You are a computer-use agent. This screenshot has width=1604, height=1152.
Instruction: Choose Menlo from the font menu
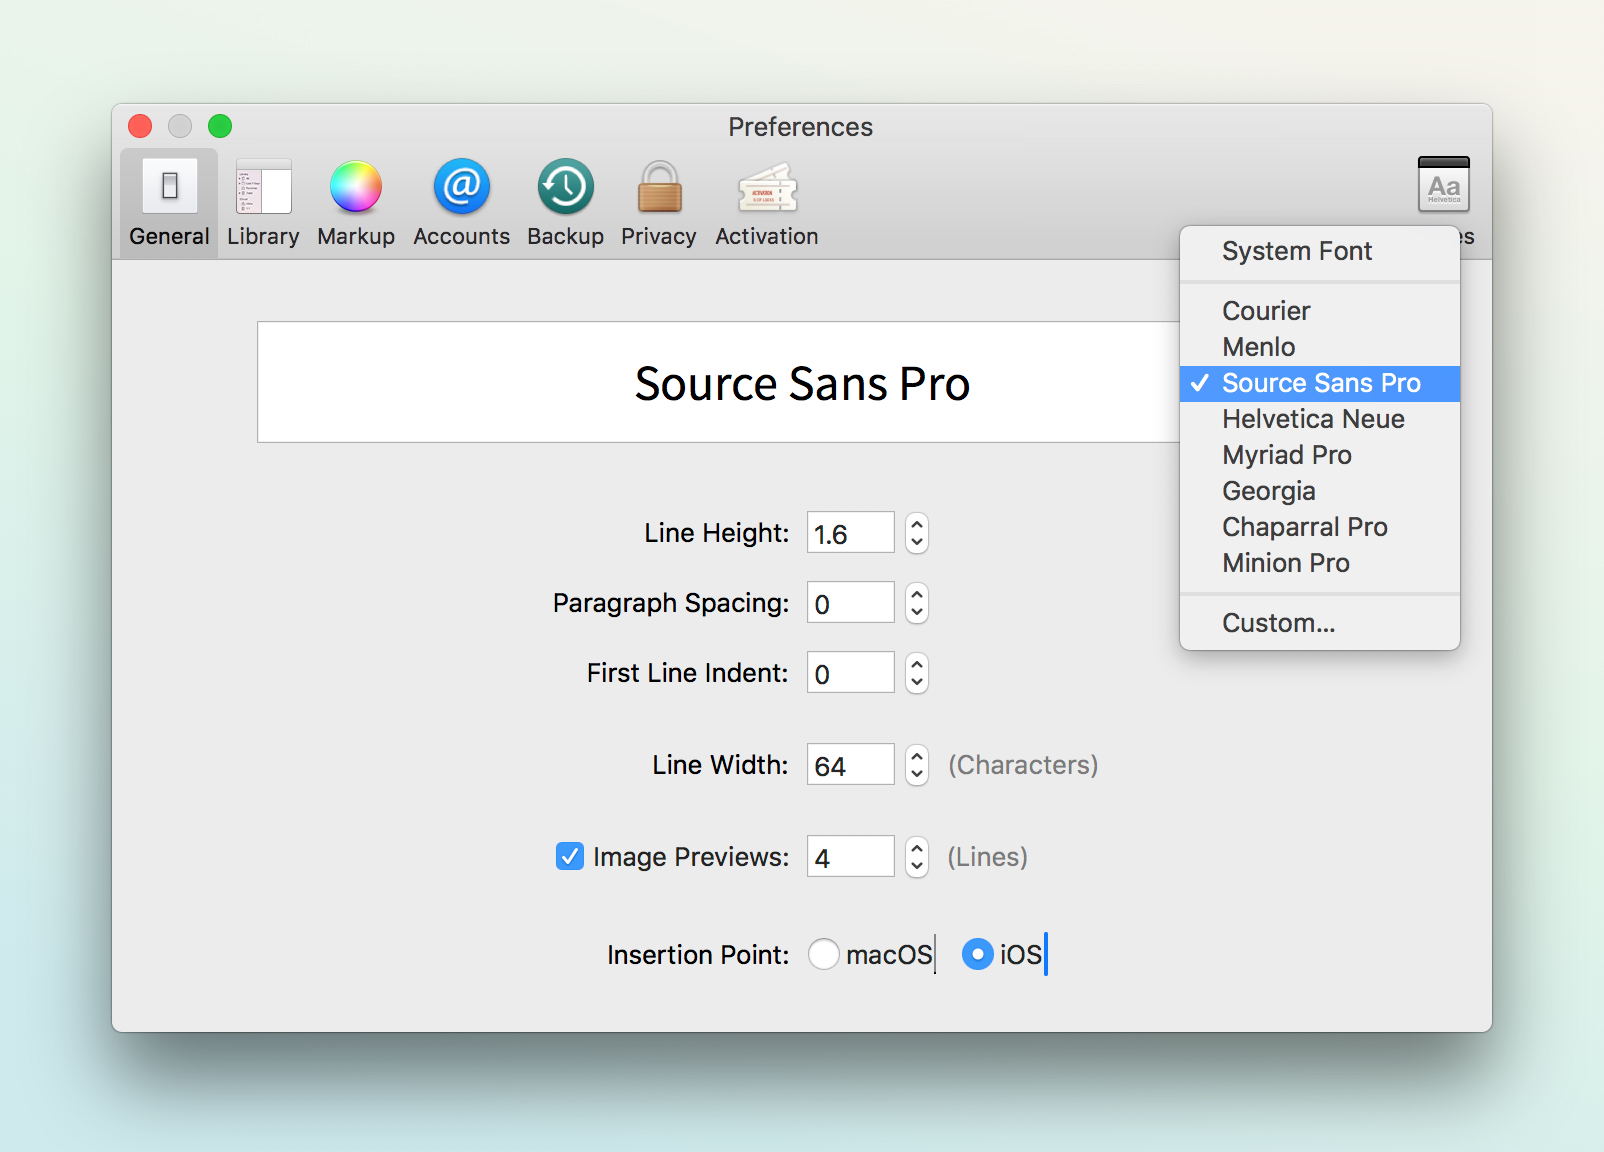tap(1320, 347)
